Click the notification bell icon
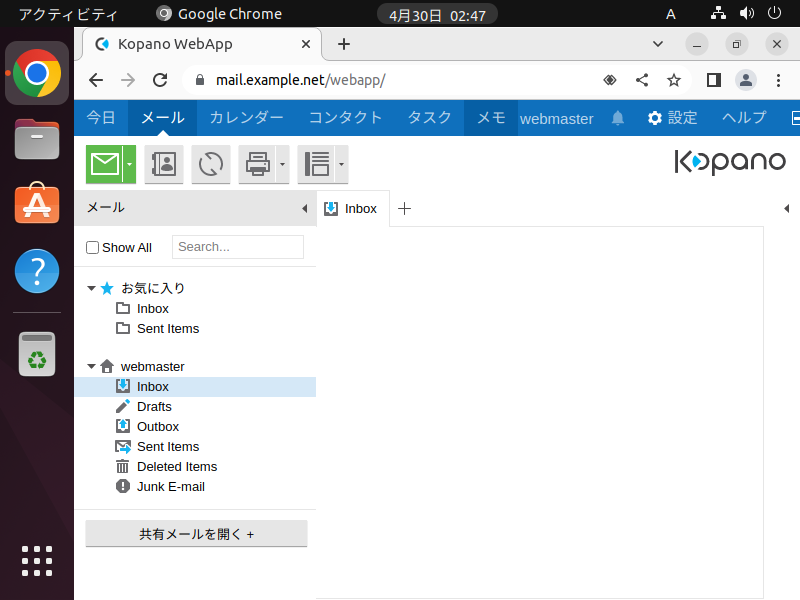This screenshot has height=600, width=800. (618, 118)
